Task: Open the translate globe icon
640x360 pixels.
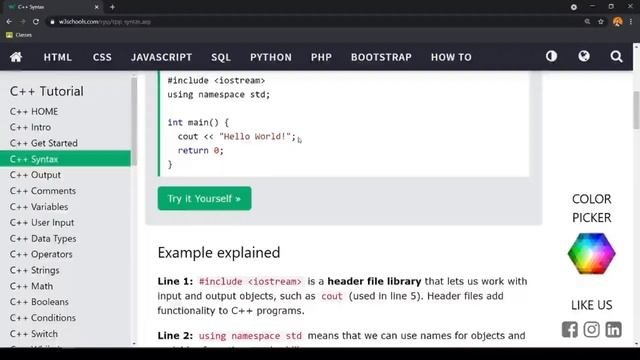Action: [x=584, y=56]
